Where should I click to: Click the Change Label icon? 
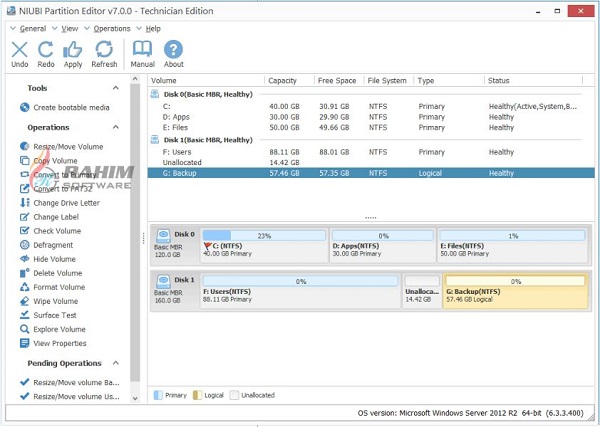click(x=24, y=217)
